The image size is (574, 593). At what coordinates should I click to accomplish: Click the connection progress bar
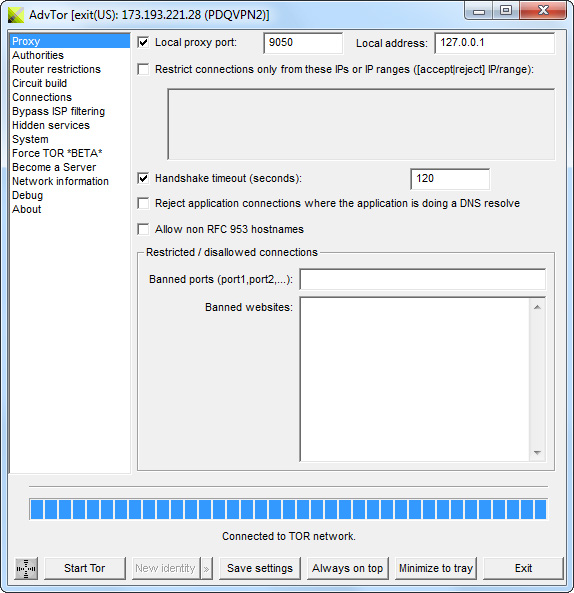289,509
